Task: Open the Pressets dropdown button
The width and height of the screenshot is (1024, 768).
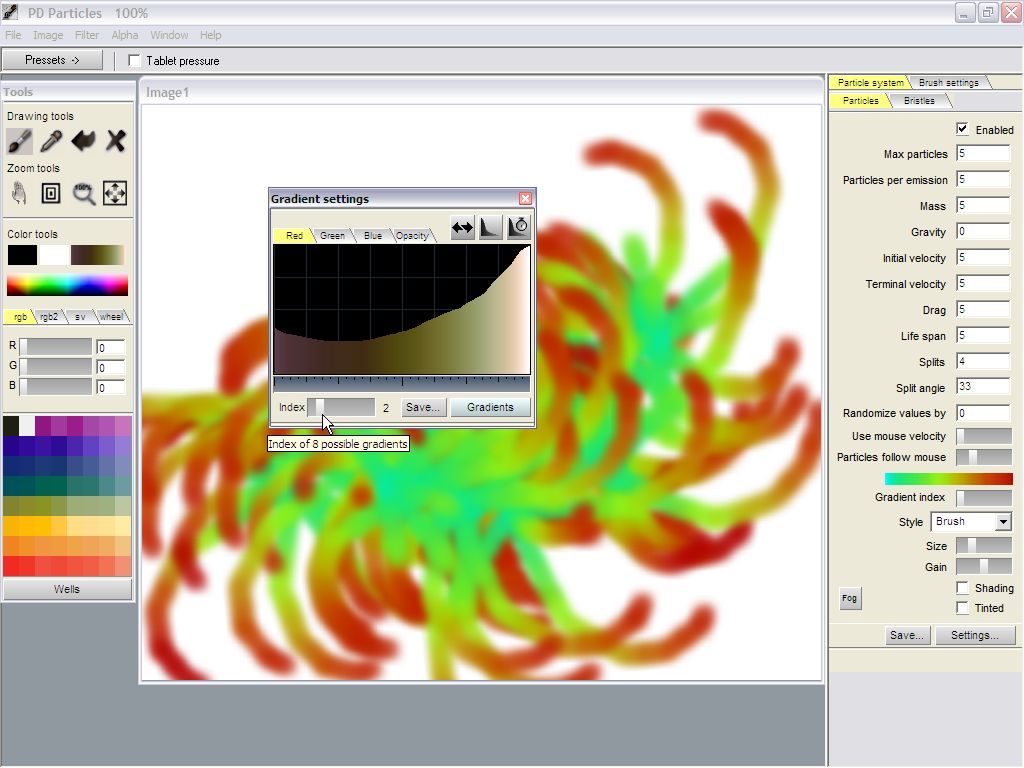Action: point(52,60)
